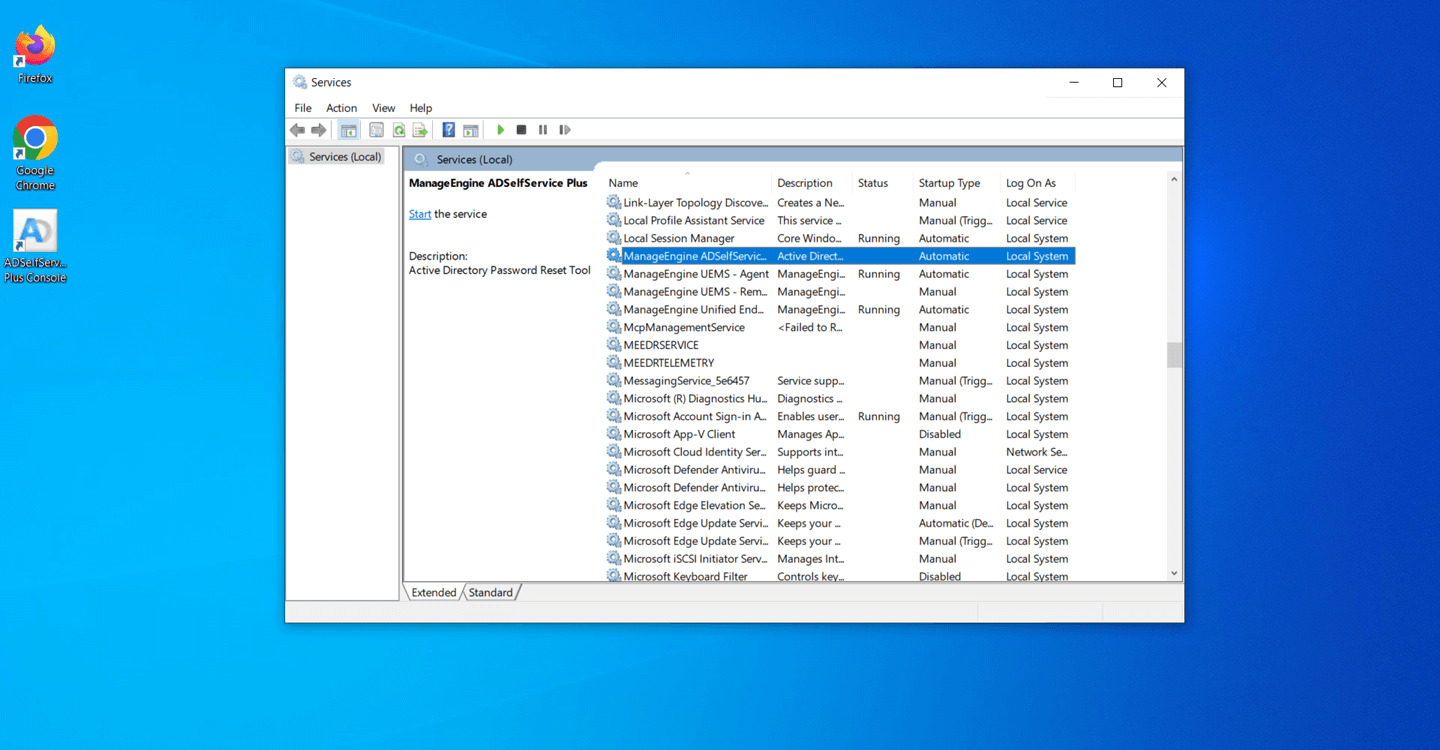
Task: Switch to the Standard tab
Action: click(x=491, y=592)
